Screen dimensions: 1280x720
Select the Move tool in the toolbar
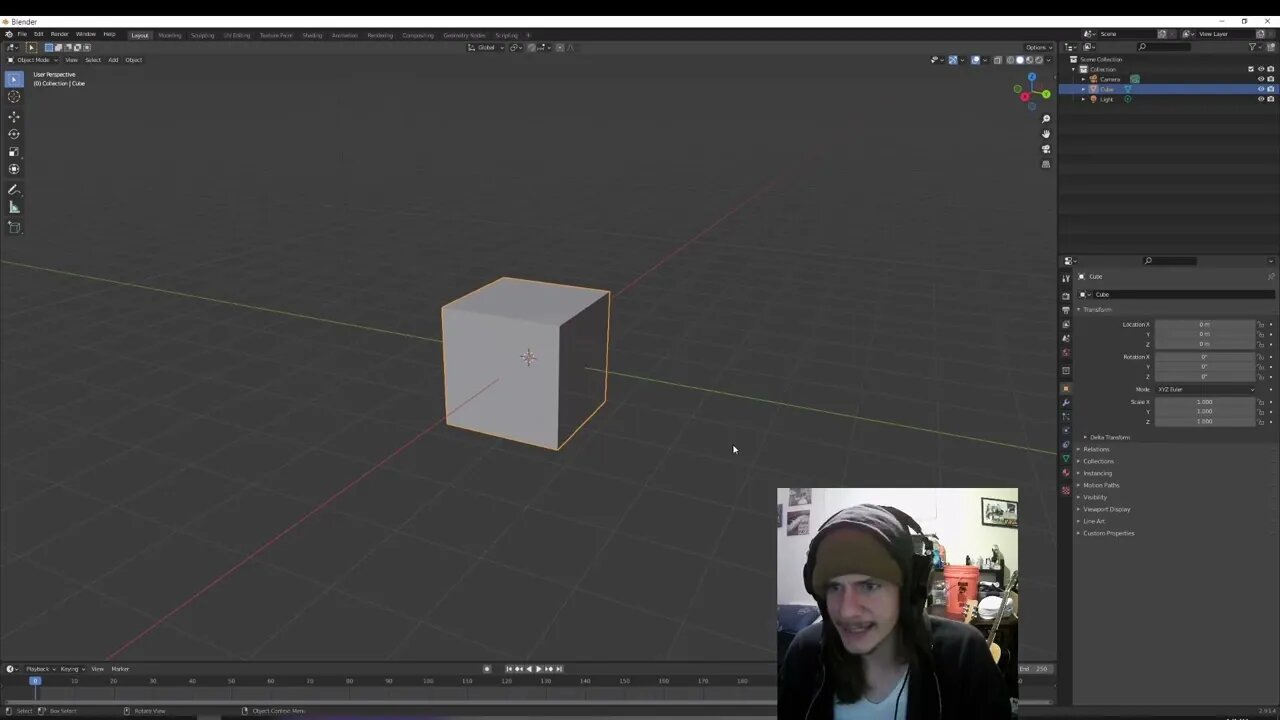click(14, 117)
